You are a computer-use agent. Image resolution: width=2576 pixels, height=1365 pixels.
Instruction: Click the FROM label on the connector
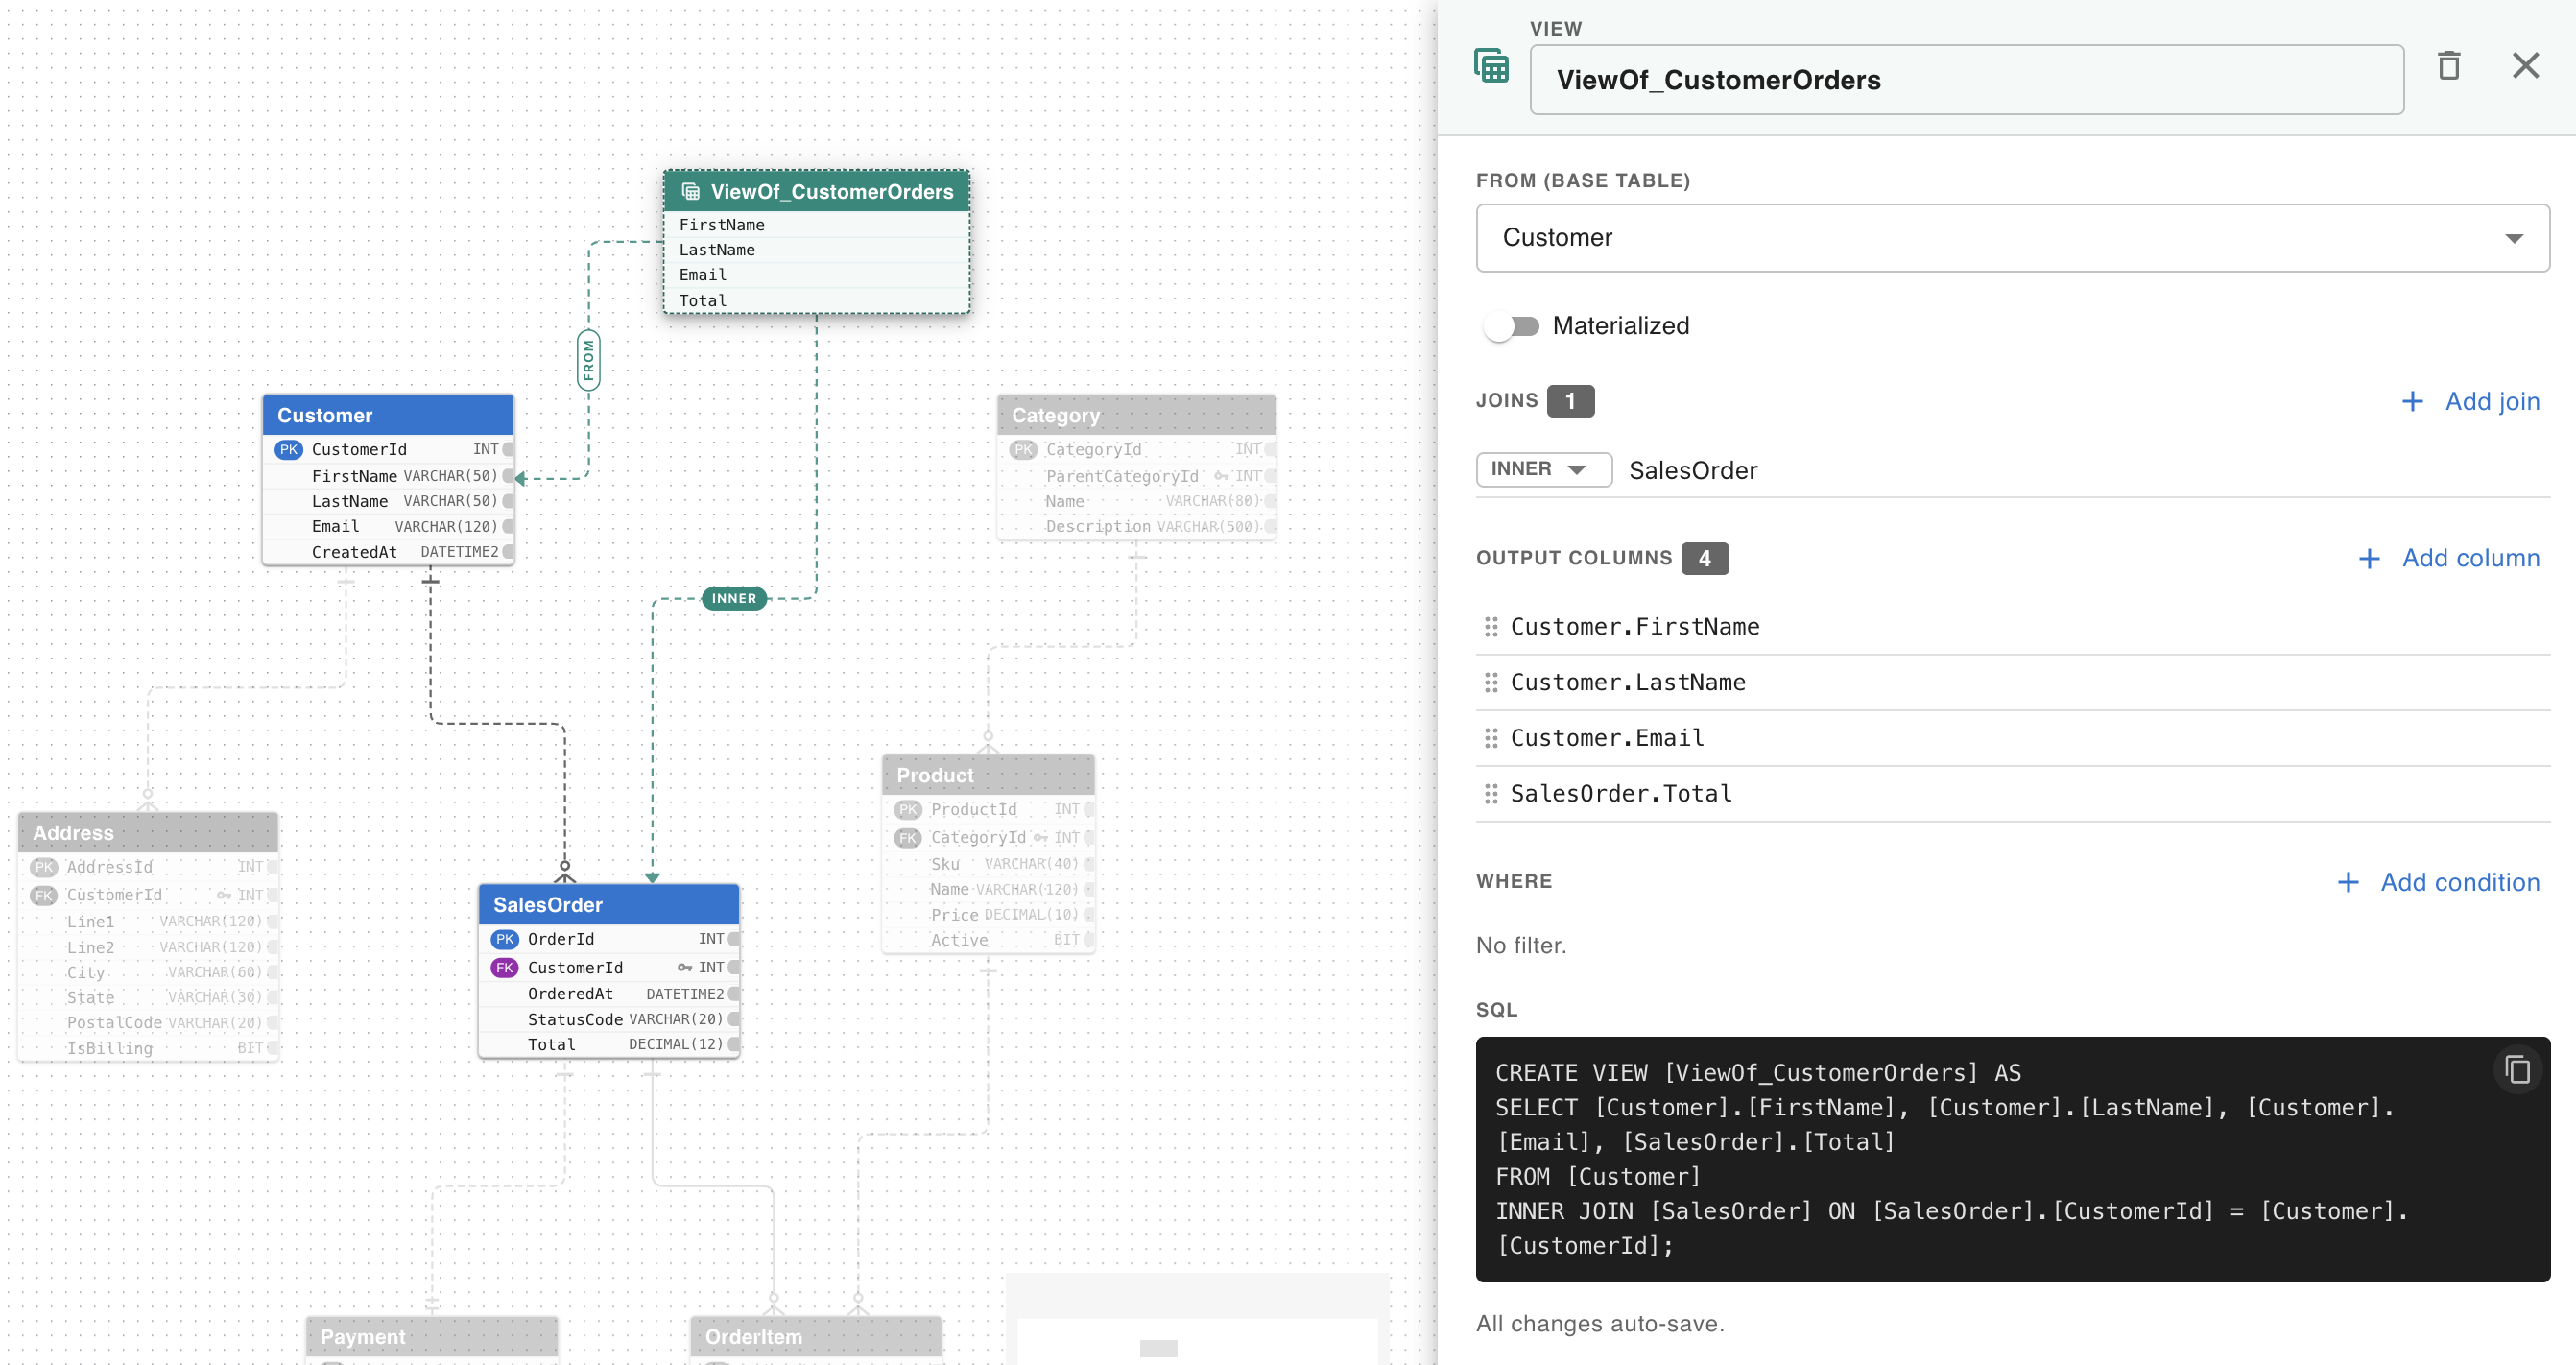click(588, 360)
